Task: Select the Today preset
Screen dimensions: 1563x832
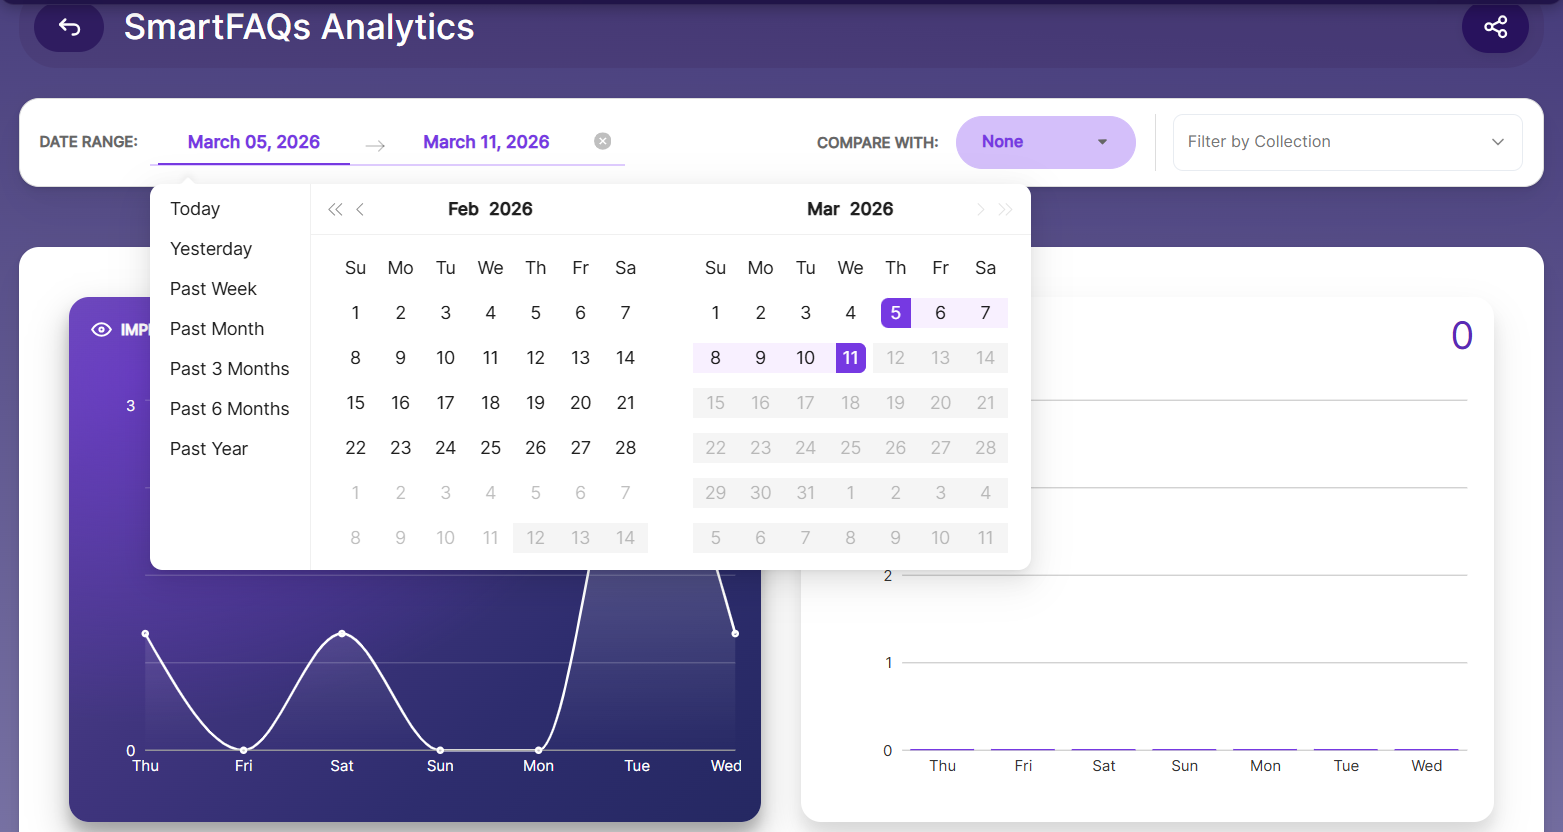Action: pos(195,209)
